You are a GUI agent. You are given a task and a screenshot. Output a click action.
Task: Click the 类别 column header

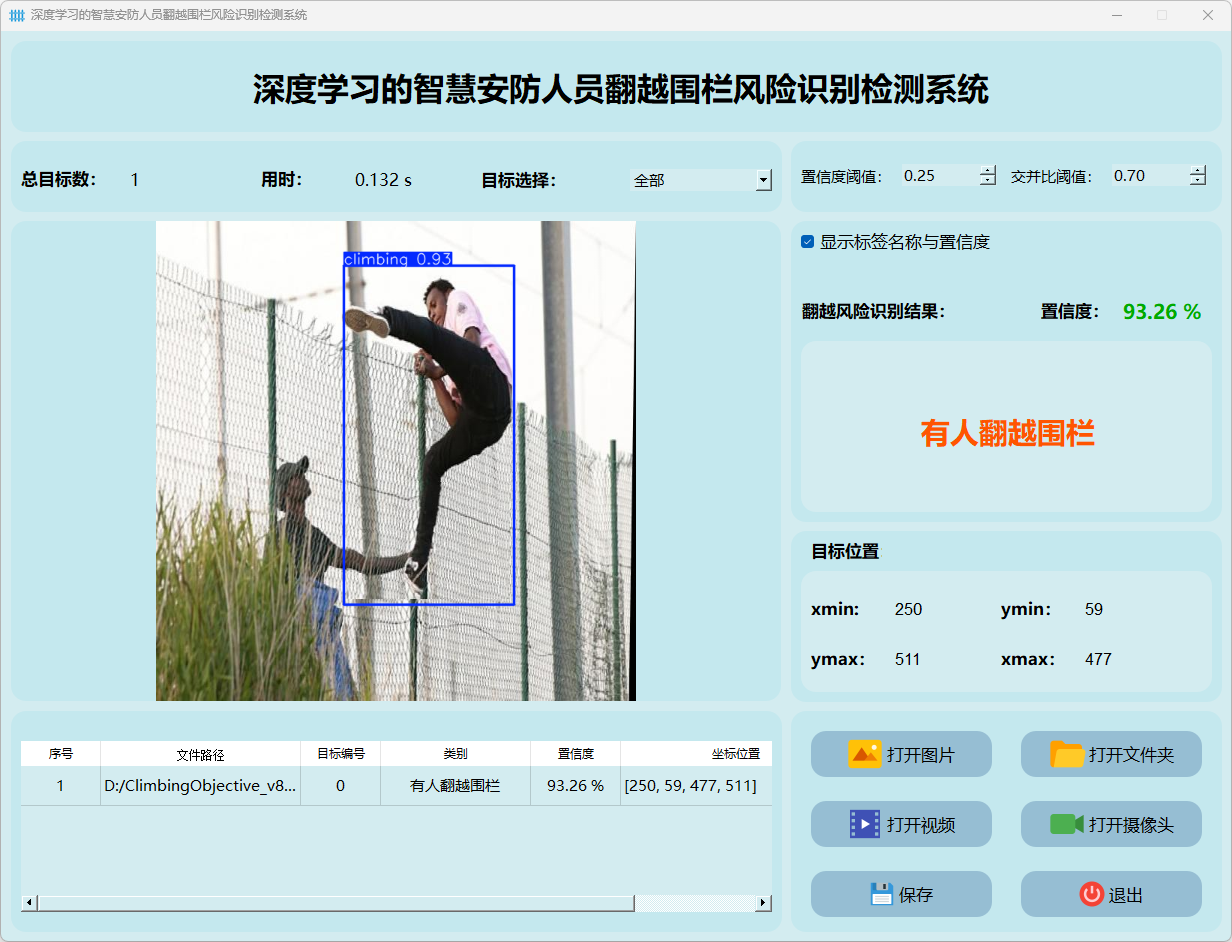pos(456,754)
